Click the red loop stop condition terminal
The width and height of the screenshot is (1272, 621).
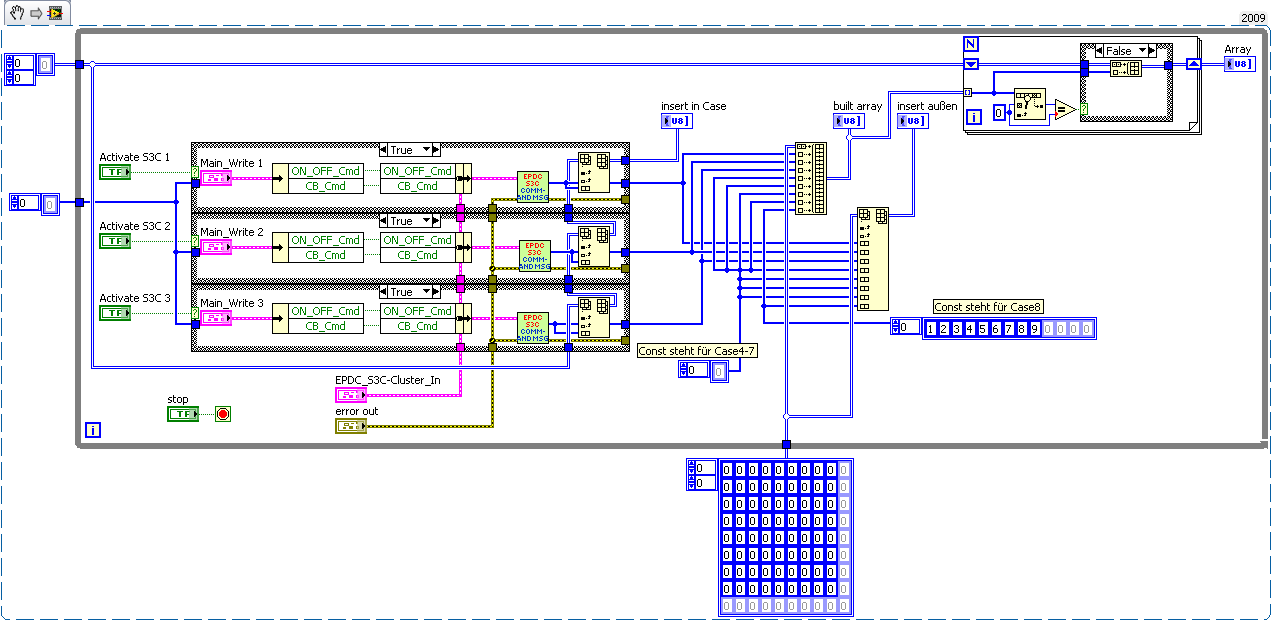(222, 413)
